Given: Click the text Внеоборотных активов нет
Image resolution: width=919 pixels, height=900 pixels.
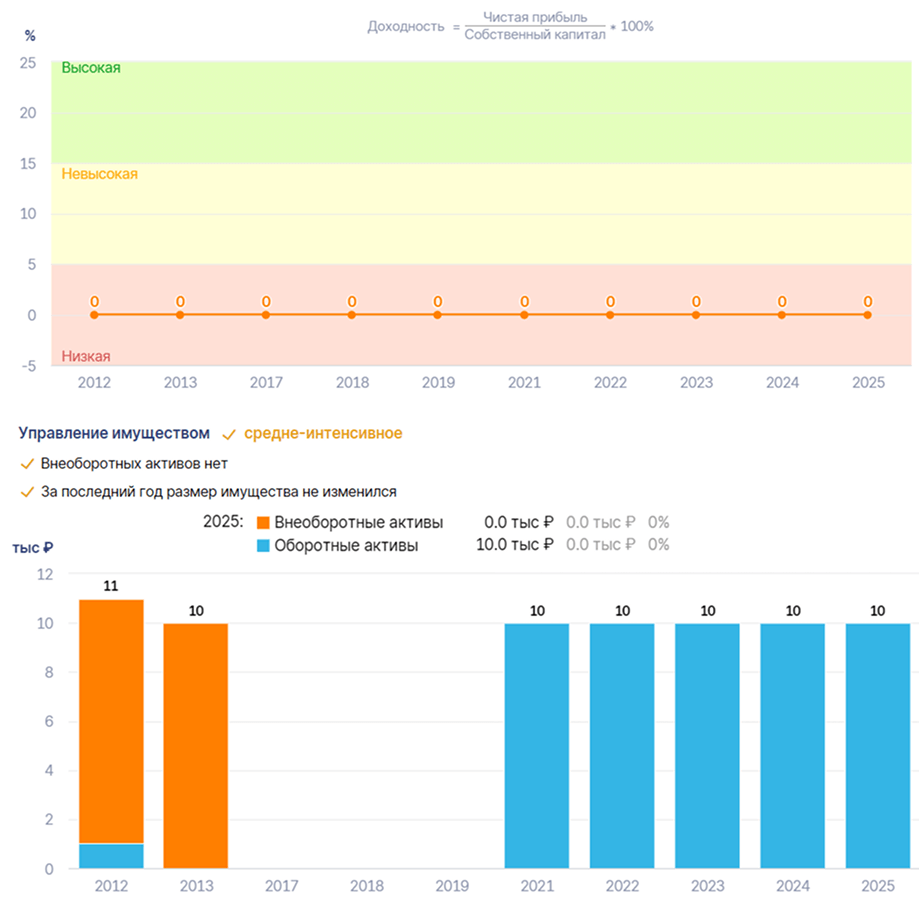Looking at the screenshot, I should (x=134, y=464).
